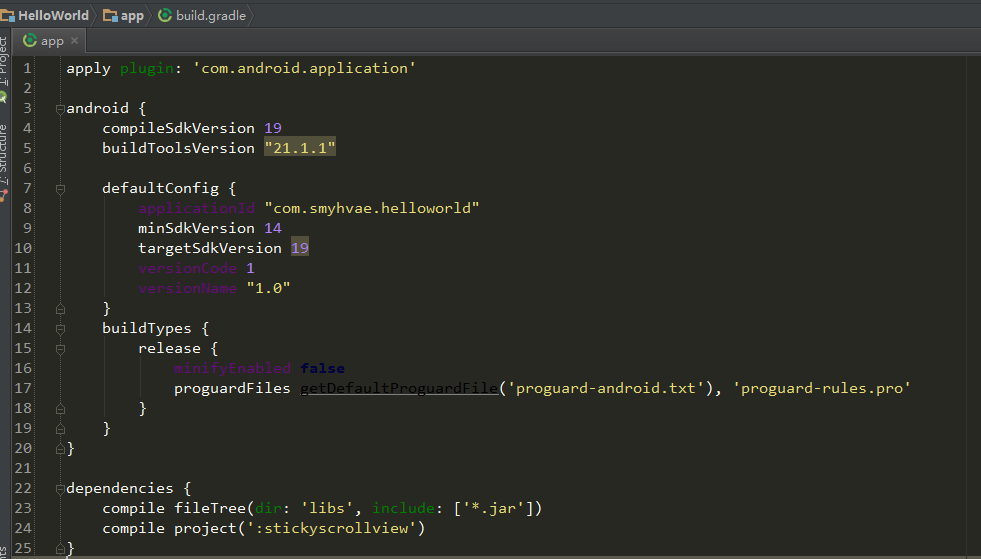Click line number 17 in gutter
This screenshot has width=981, height=559.
coord(23,388)
